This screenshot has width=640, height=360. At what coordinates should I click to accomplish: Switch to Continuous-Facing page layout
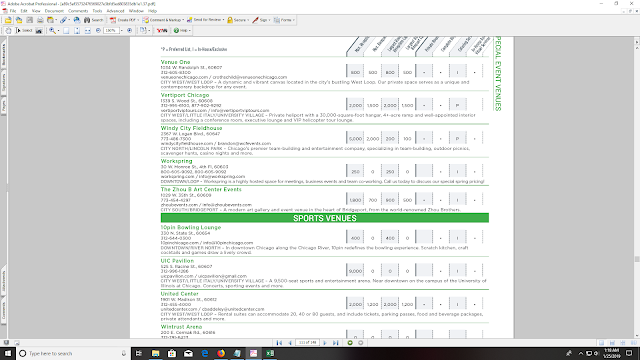coord(622,343)
